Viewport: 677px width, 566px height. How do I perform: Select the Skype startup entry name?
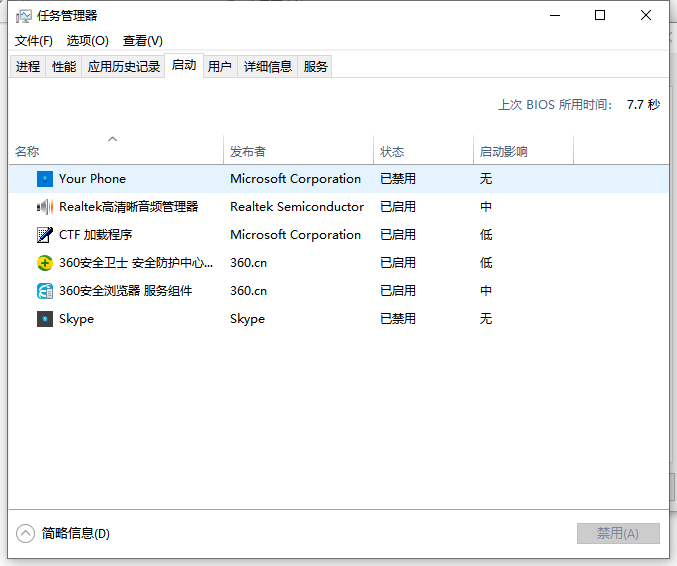(x=76, y=319)
